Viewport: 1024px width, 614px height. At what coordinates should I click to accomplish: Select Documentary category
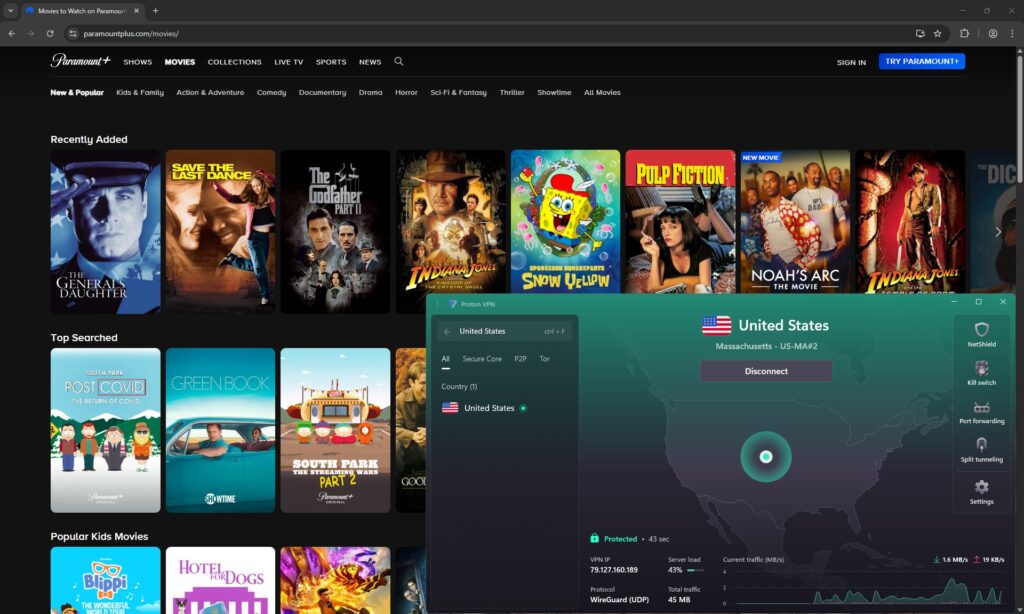point(323,93)
